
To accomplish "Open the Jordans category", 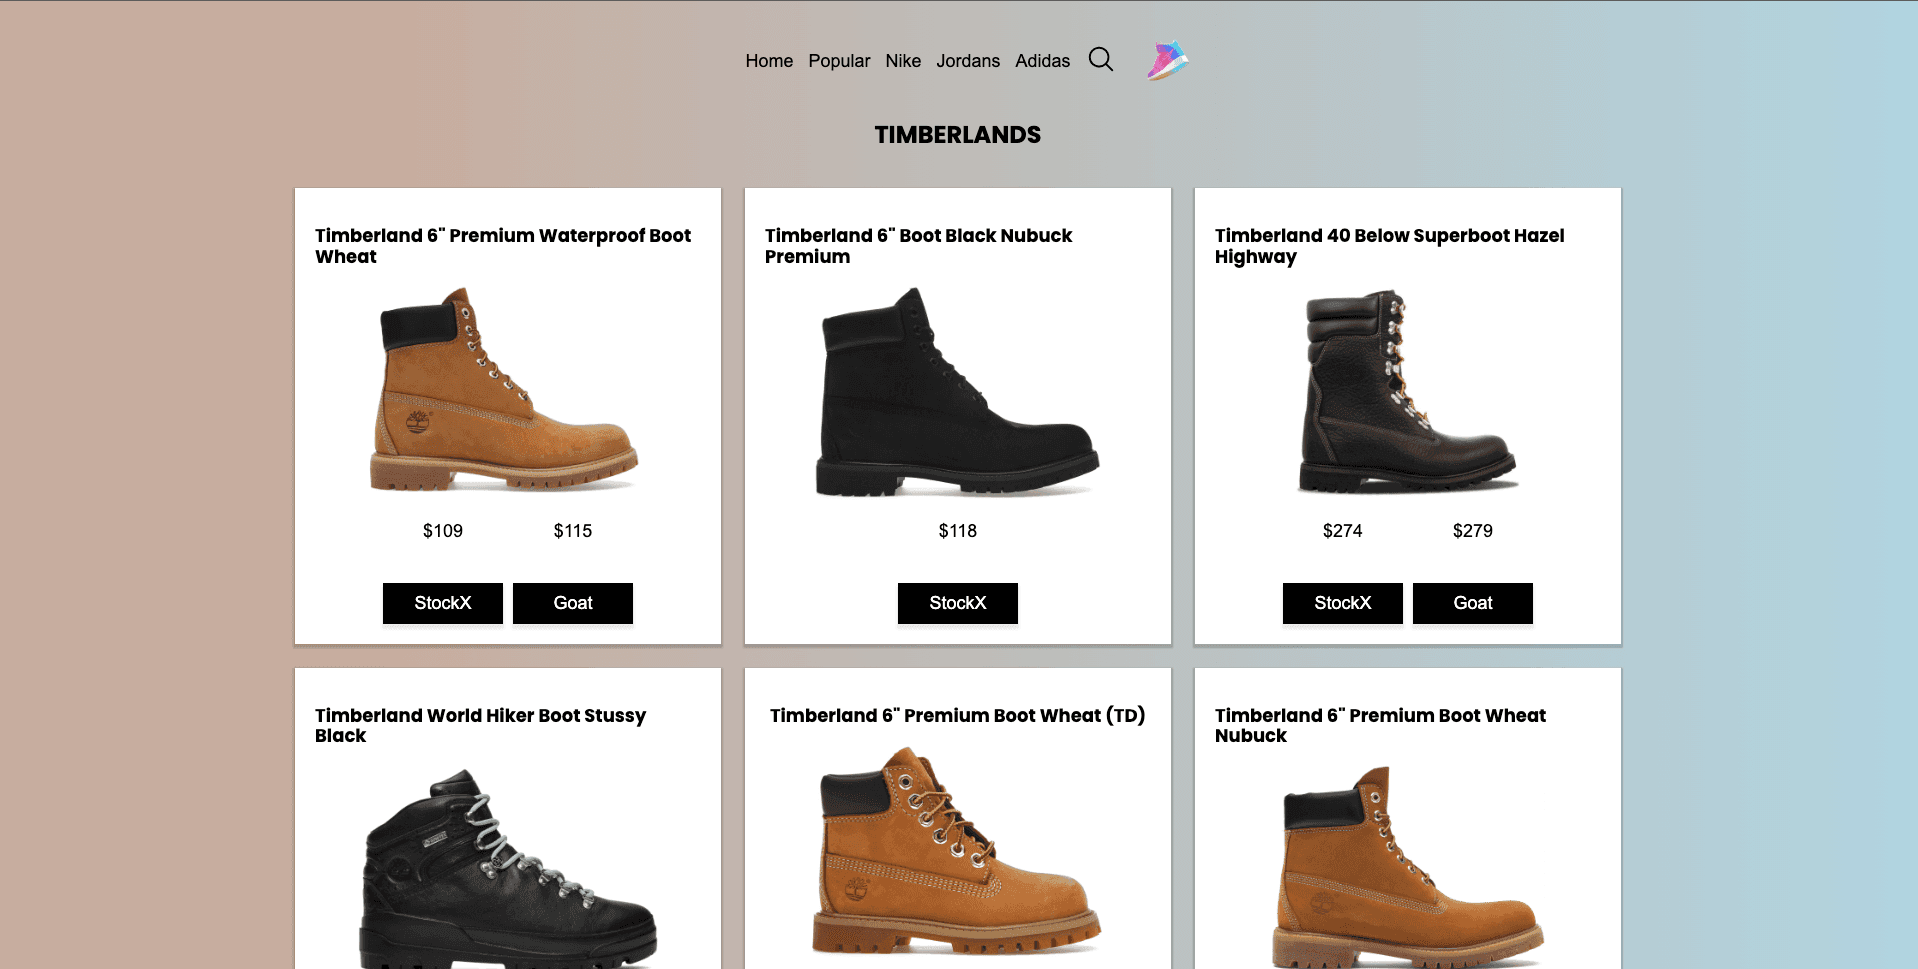I will click(x=967, y=61).
